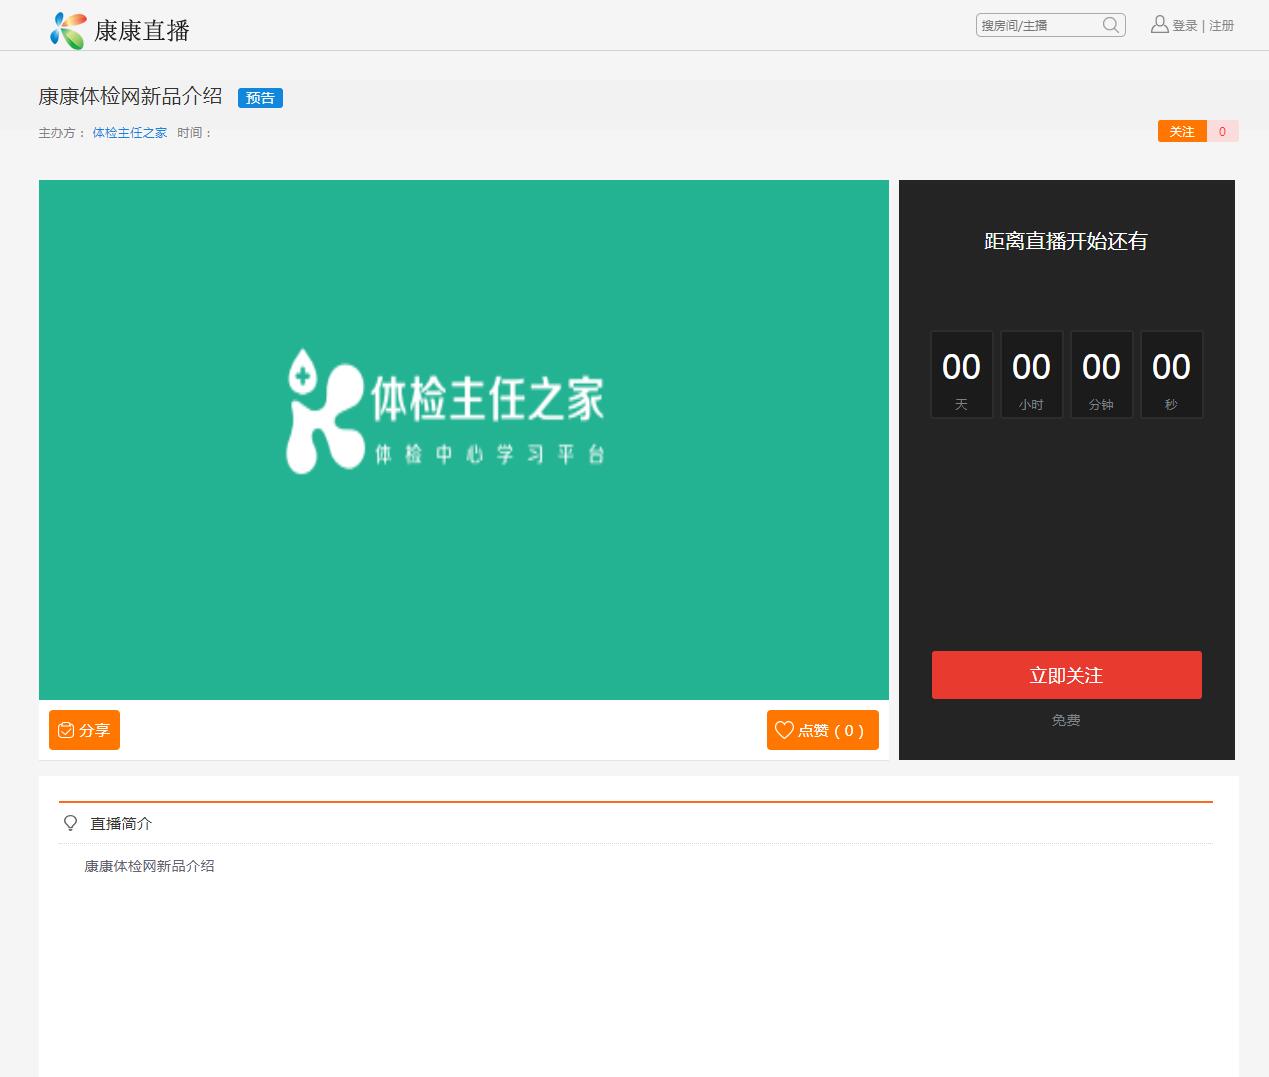Click the 秒 seconds countdown box
Screen dimensions: 1269x1077
pos(1172,375)
